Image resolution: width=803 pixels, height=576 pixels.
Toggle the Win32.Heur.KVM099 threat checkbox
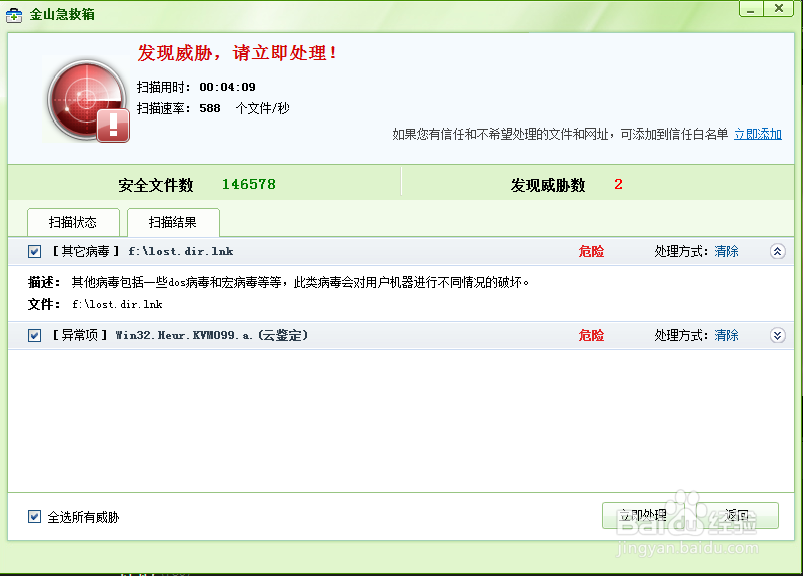[33, 335]
